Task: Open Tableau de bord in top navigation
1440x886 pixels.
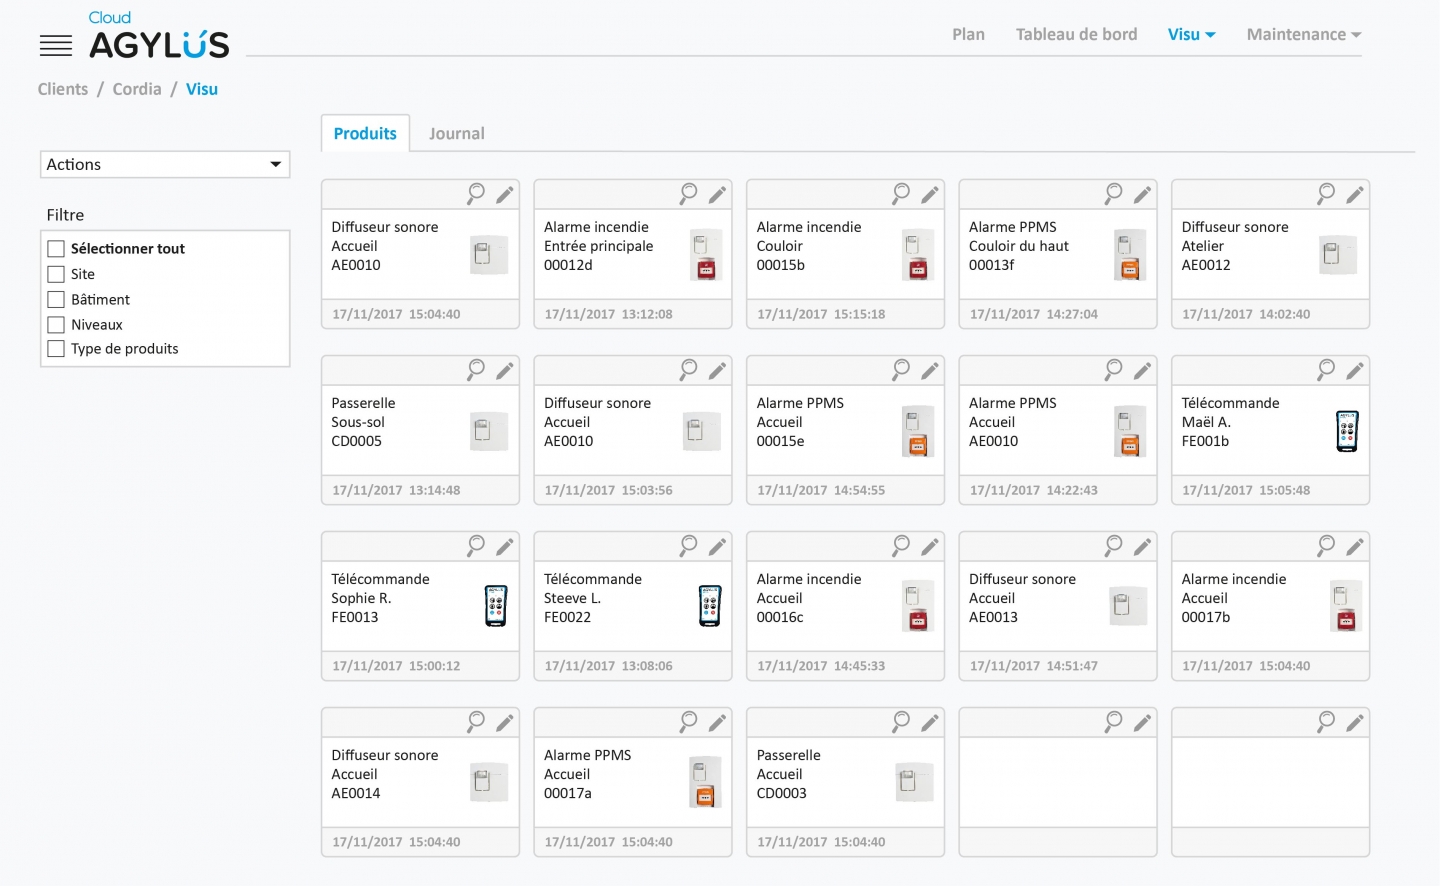Action: pyautogui.click(x=1076, y=34)
